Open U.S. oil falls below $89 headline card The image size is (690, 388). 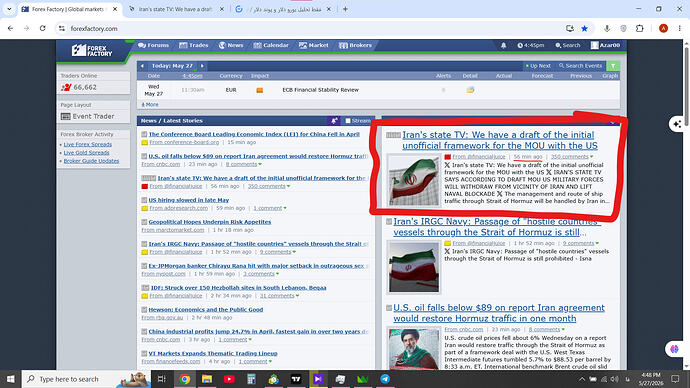tap(499, 313)
